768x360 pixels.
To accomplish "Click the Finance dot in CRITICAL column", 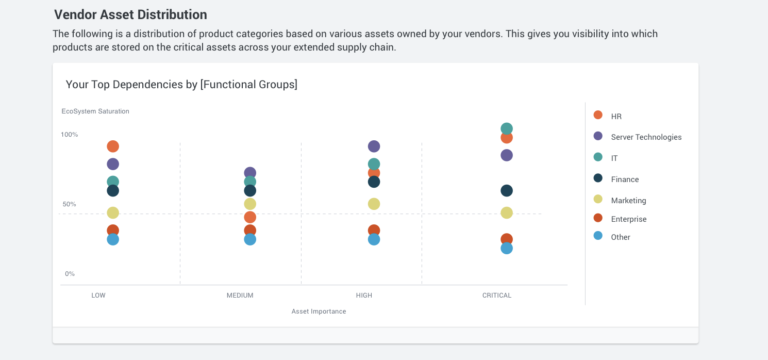I will click(x=506, y=191).
